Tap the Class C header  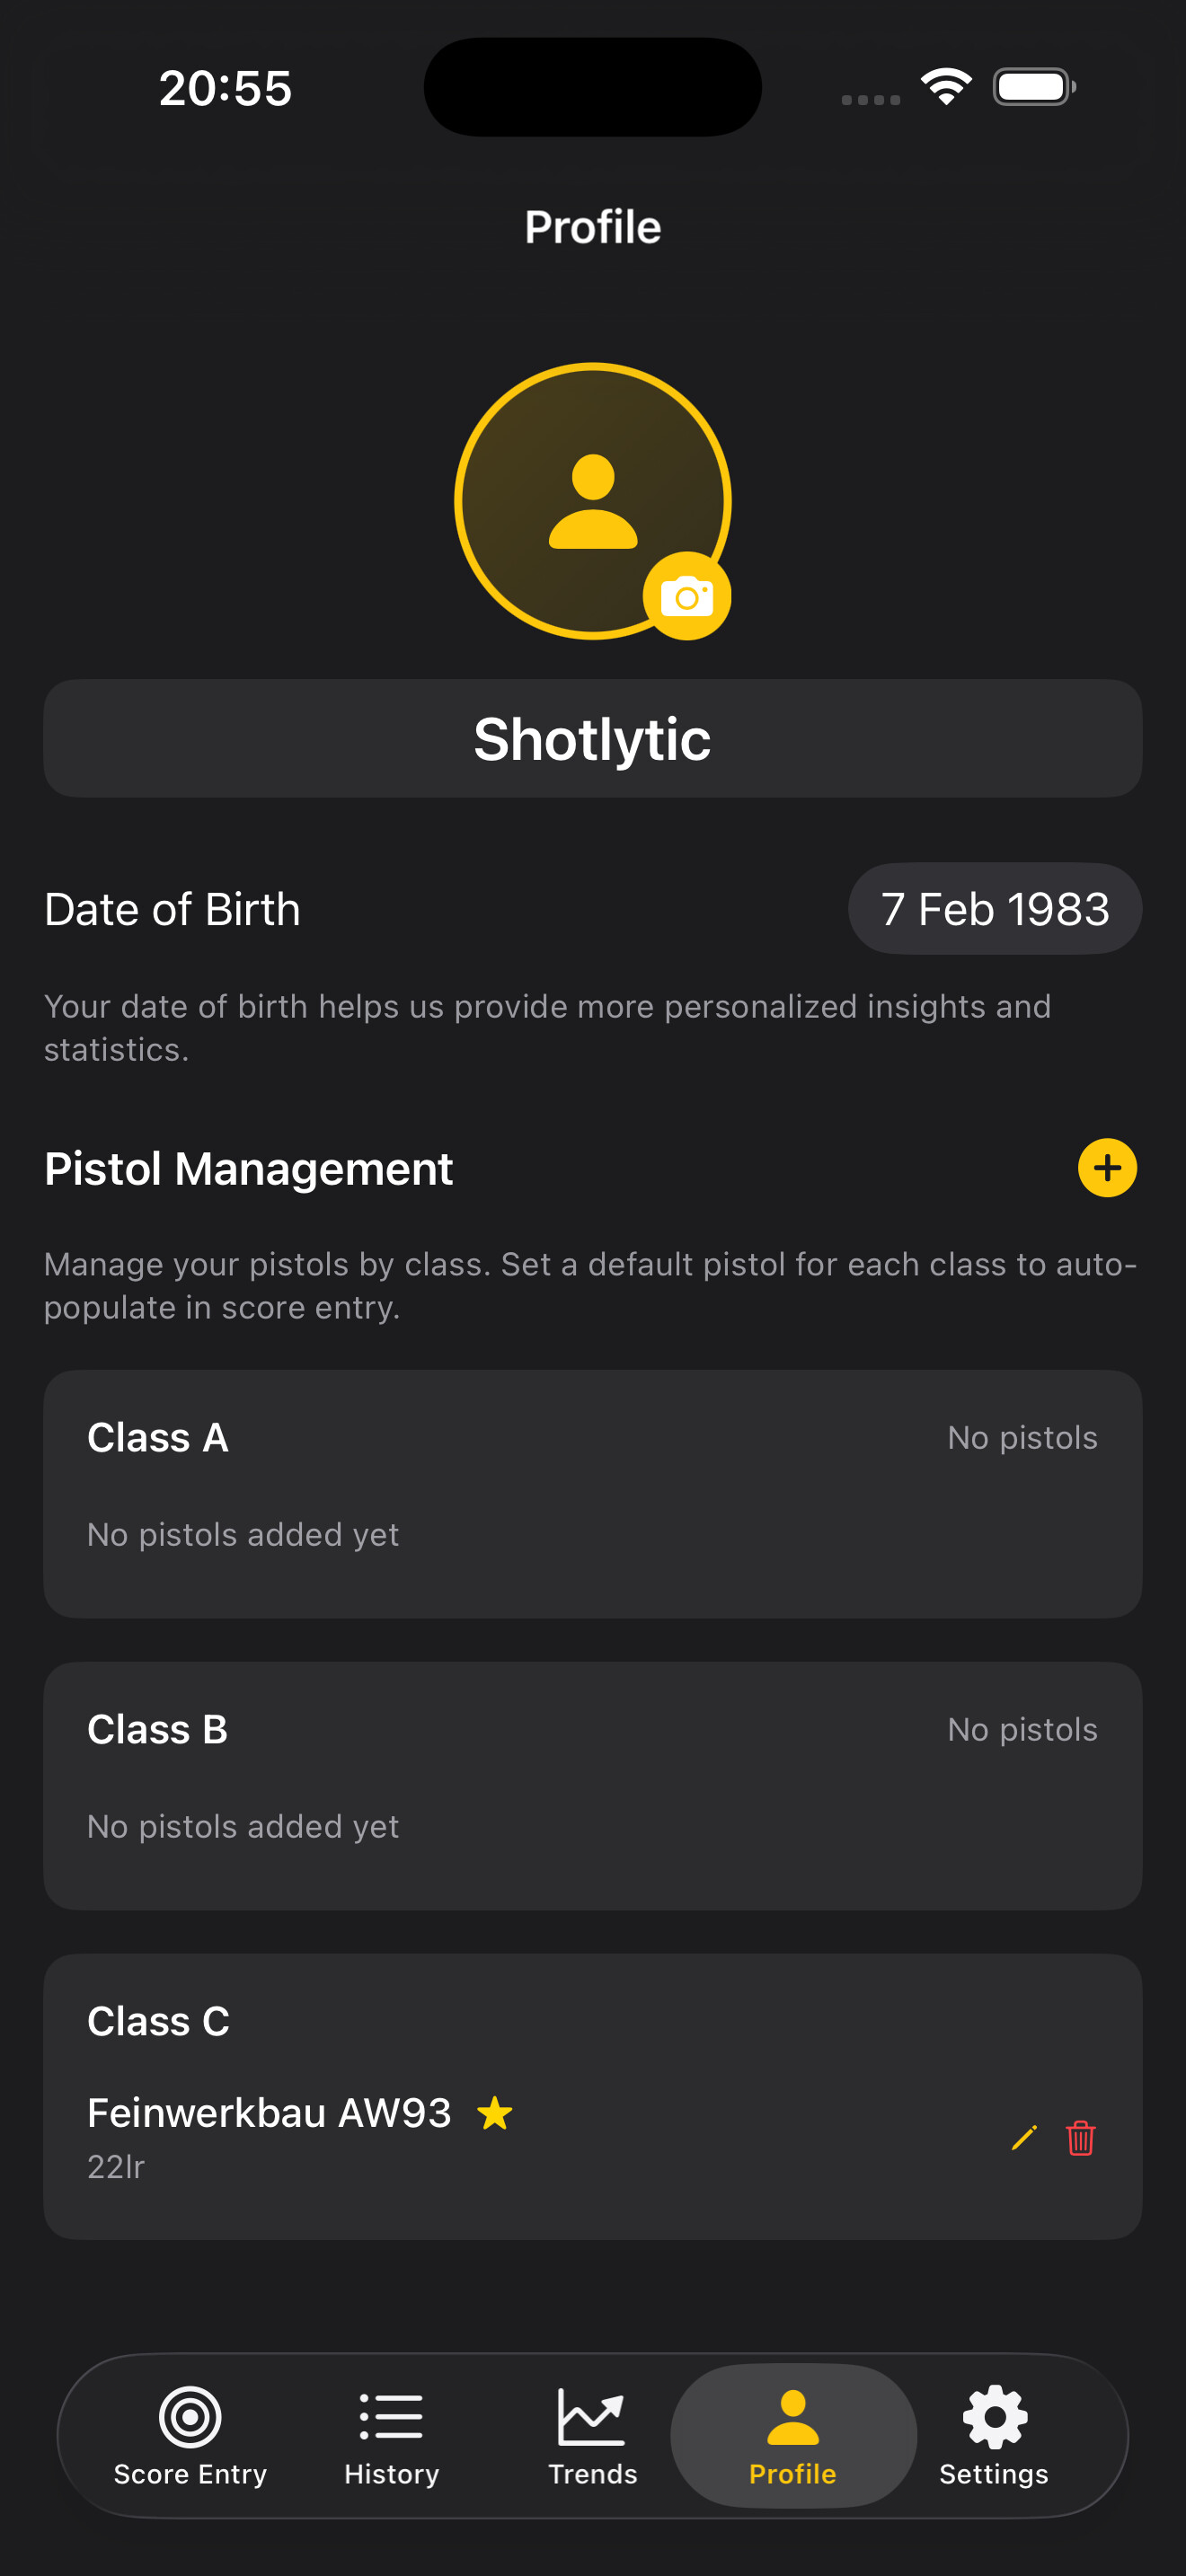(158, 2022)
